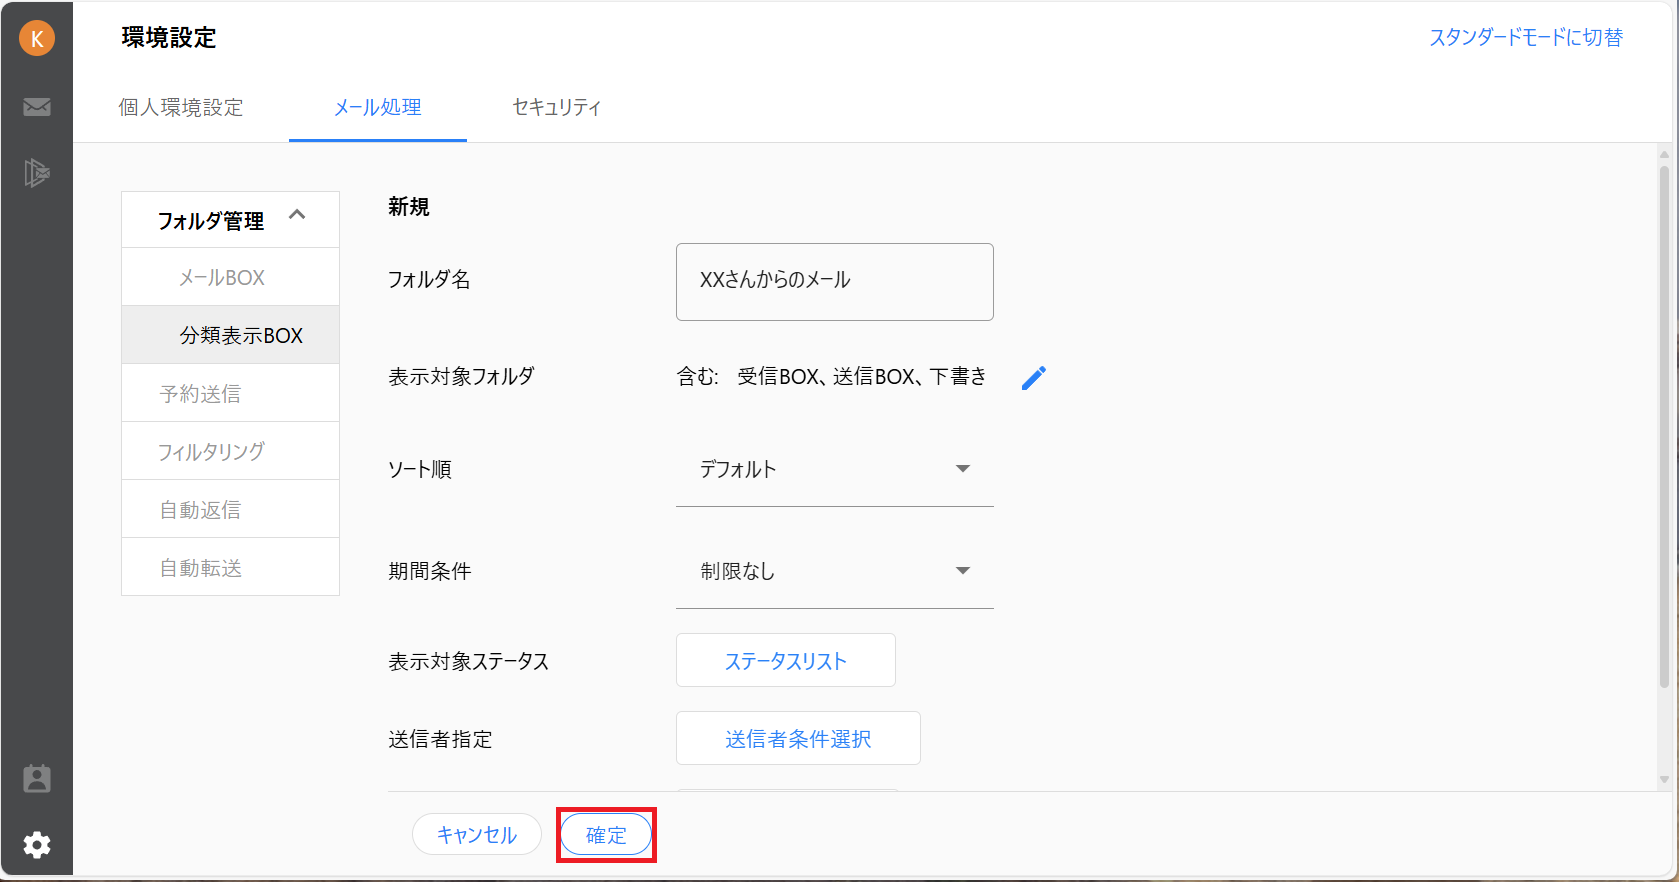
Task: Select 分類表示BOX in the side menu
Action: click(x=230, y=335)
